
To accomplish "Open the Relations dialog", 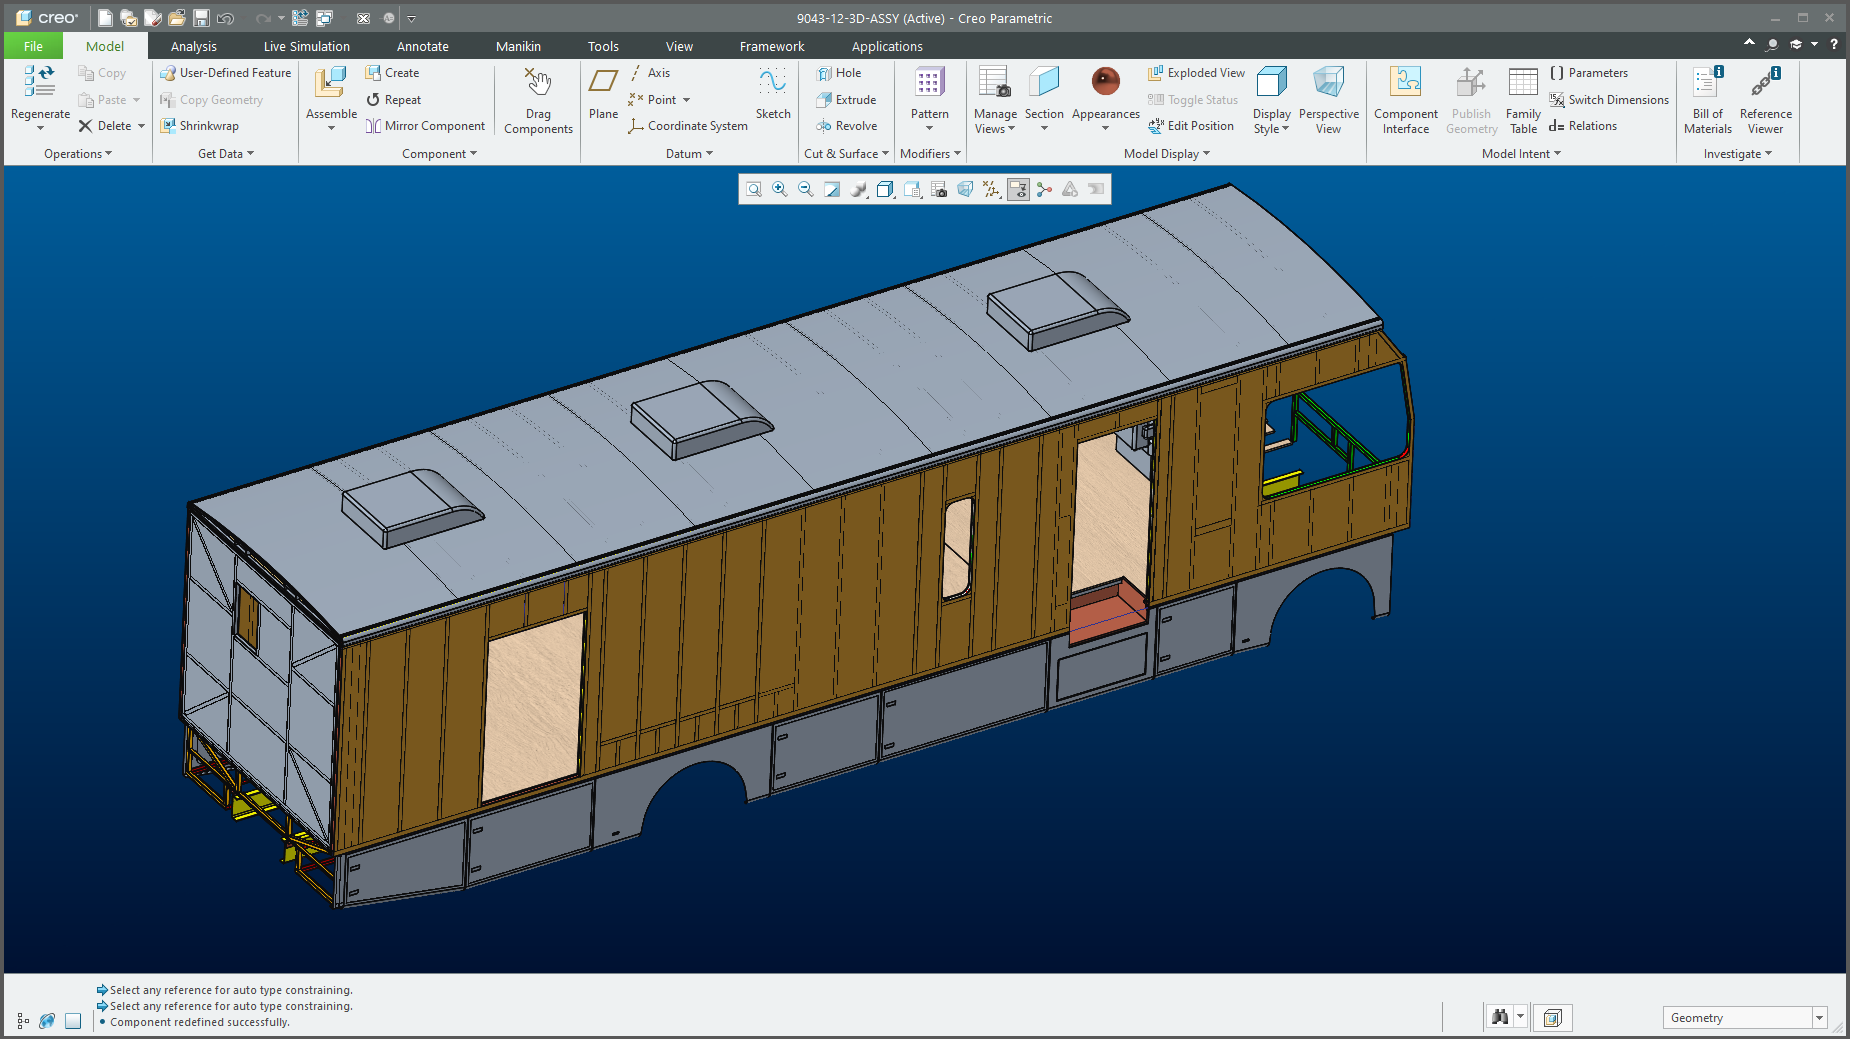I will [x=1583, y=126].
